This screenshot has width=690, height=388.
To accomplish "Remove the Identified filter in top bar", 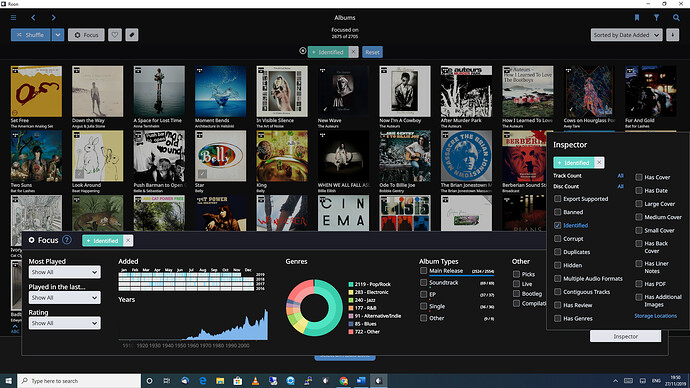I will pyautogui.click(x=353, y=52).
